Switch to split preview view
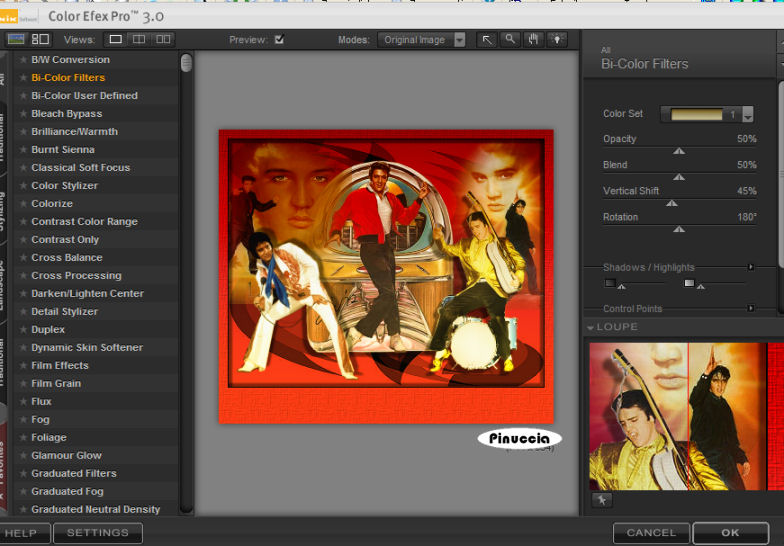The height and width of the screenshot is (546, 784). click(x=139, y=39)
